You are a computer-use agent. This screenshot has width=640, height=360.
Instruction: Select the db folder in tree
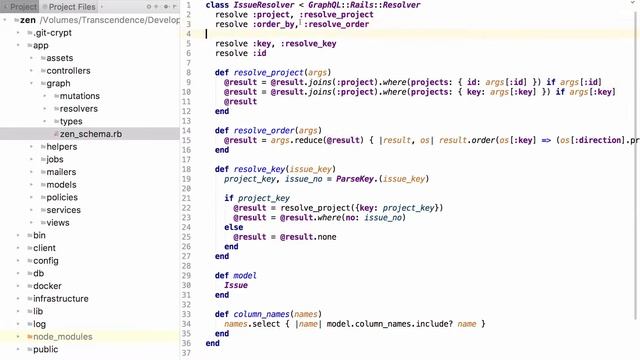39,273
